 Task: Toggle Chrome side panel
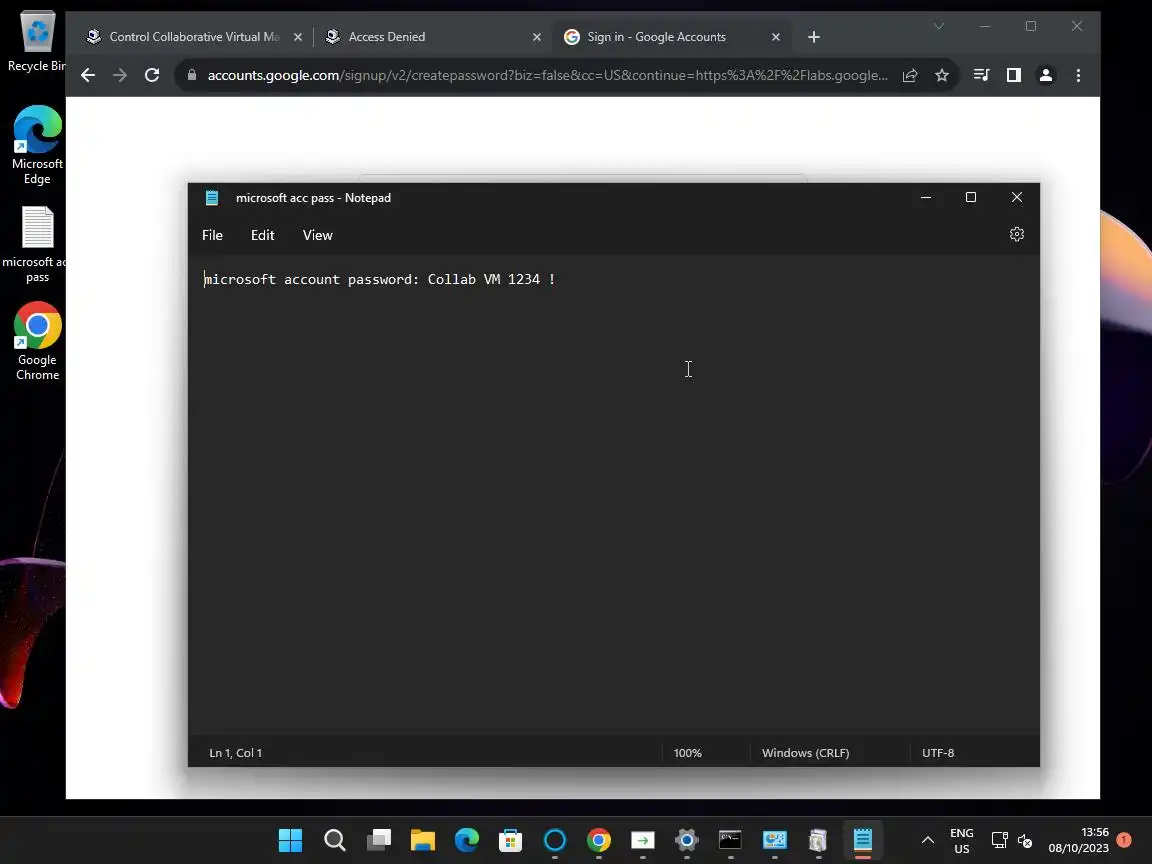pos(1013,75)
